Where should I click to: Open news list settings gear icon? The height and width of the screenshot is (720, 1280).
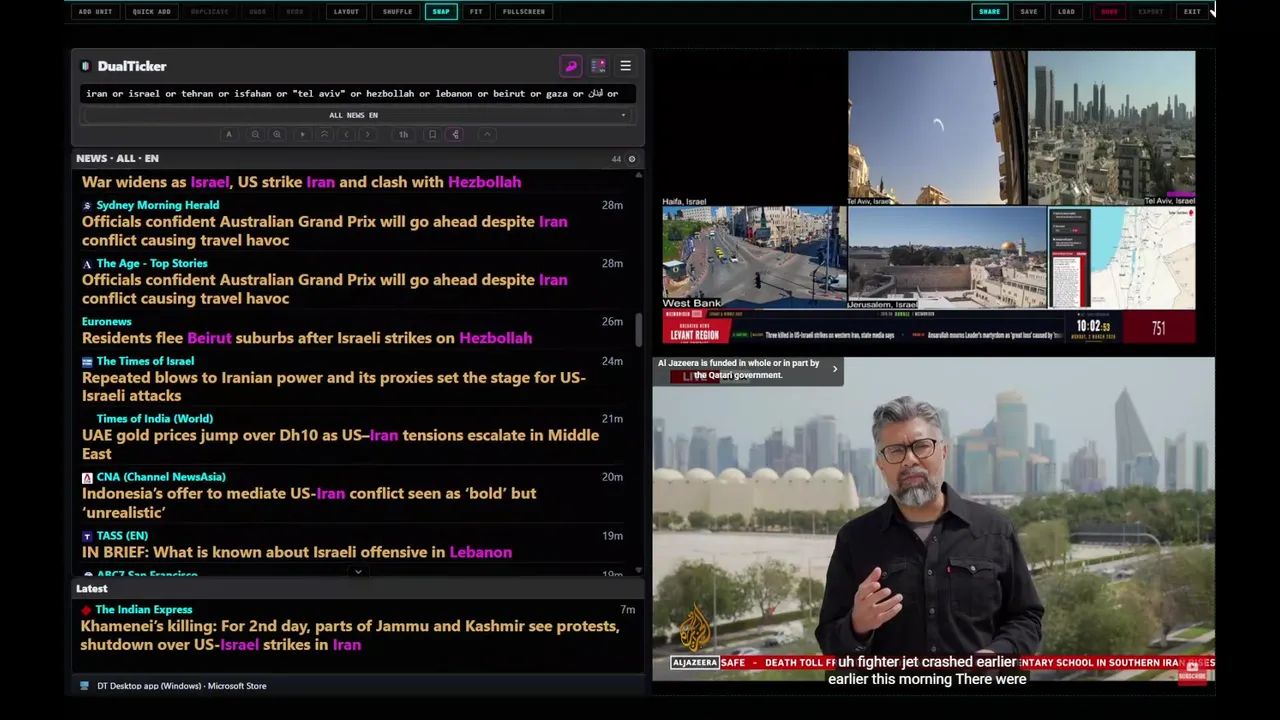click(x=631, y=159)
